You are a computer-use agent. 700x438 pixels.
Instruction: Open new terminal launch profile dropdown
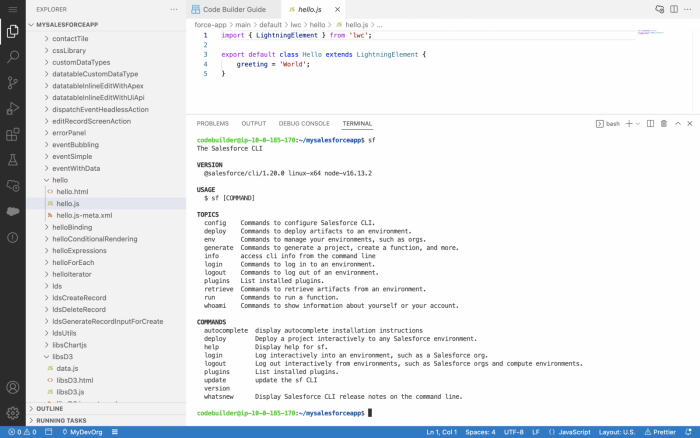639,123
